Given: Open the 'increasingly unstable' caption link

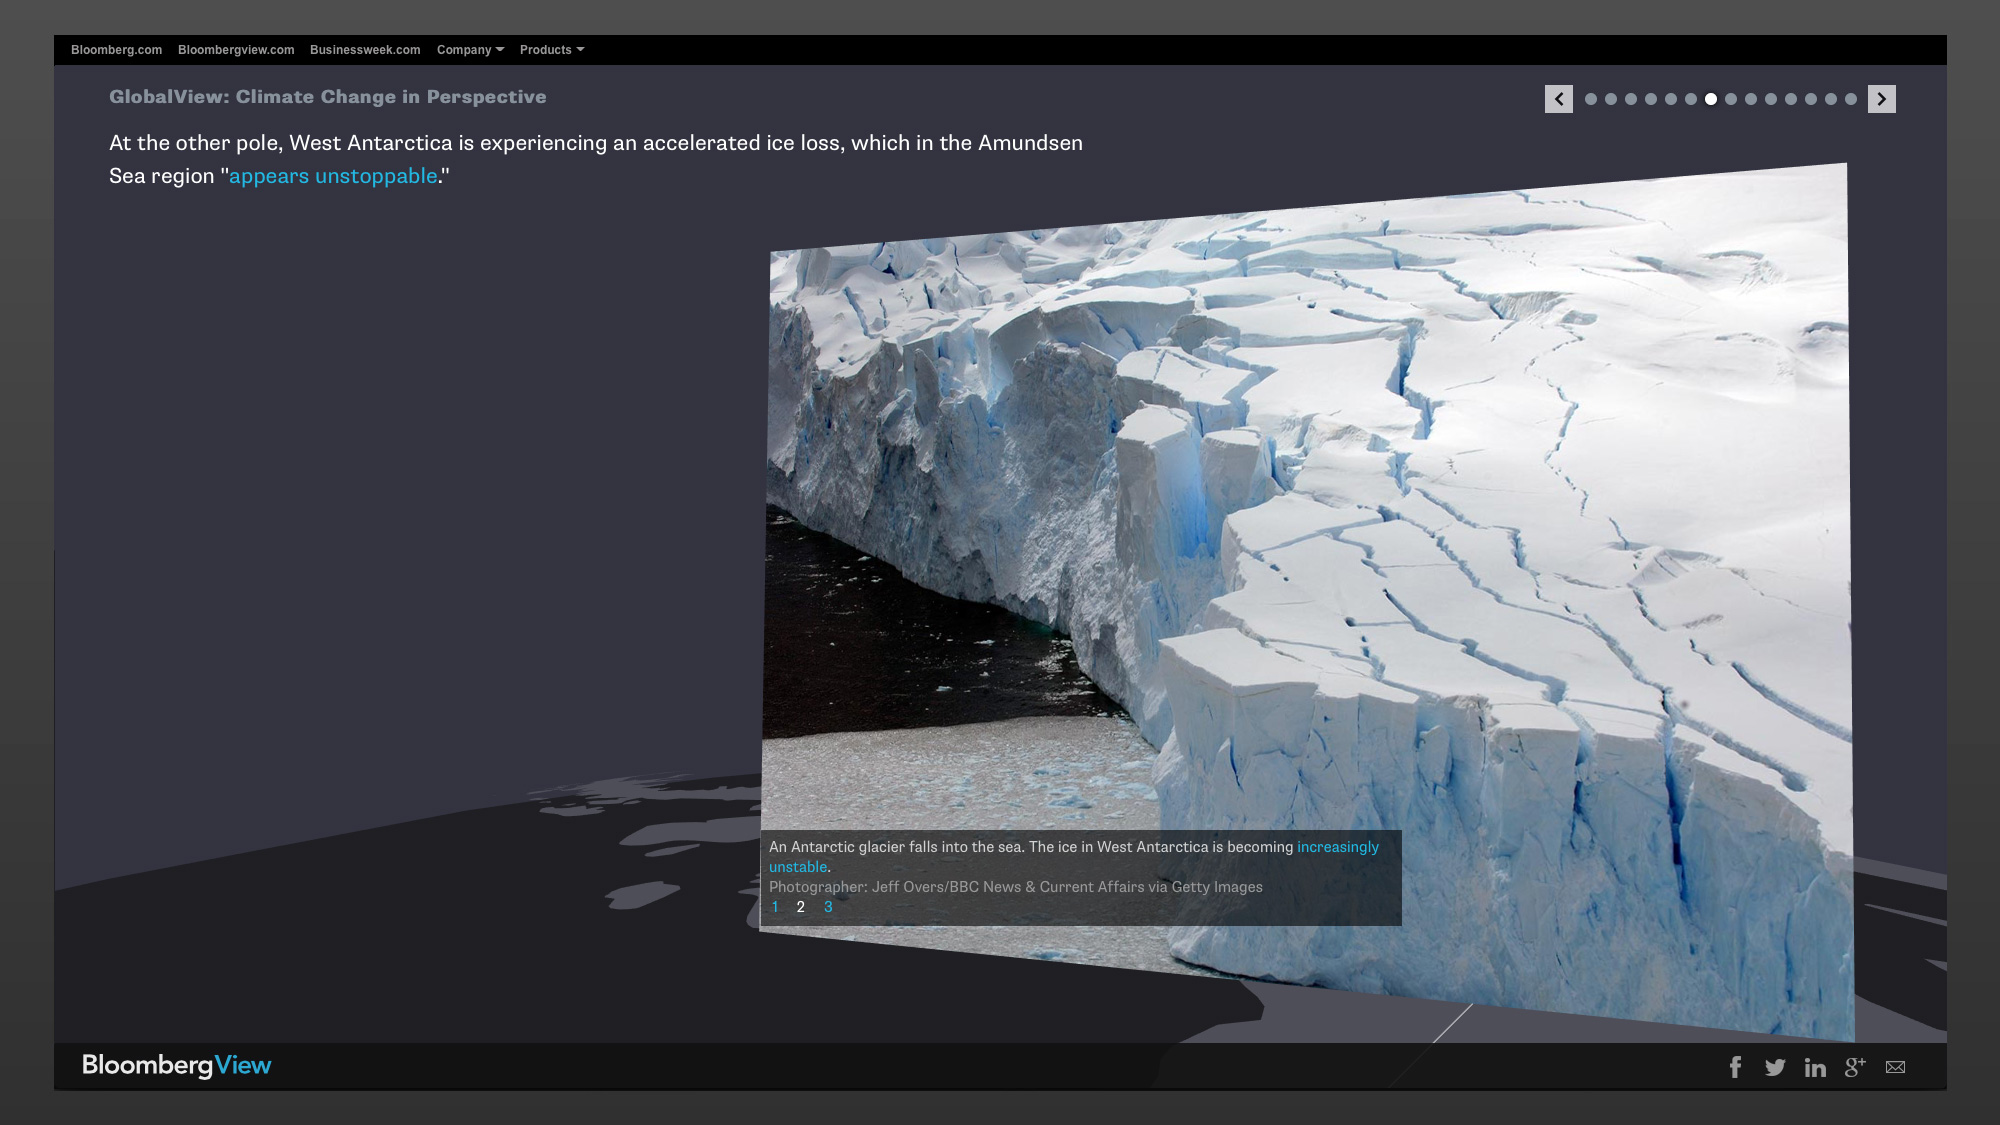Looking at the screenshot, I should click(1337, 847).
